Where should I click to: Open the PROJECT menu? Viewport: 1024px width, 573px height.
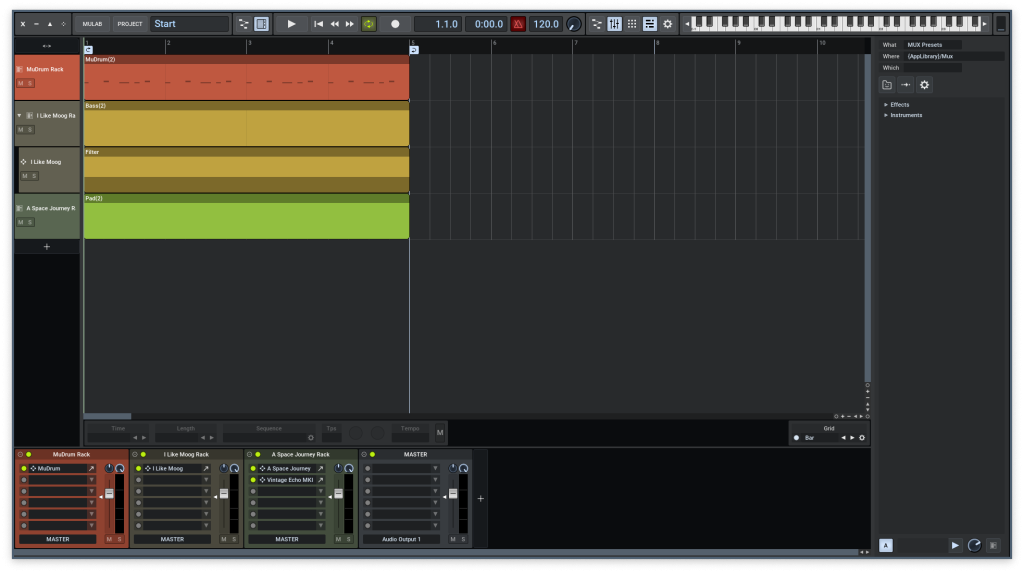click(130, 24)
